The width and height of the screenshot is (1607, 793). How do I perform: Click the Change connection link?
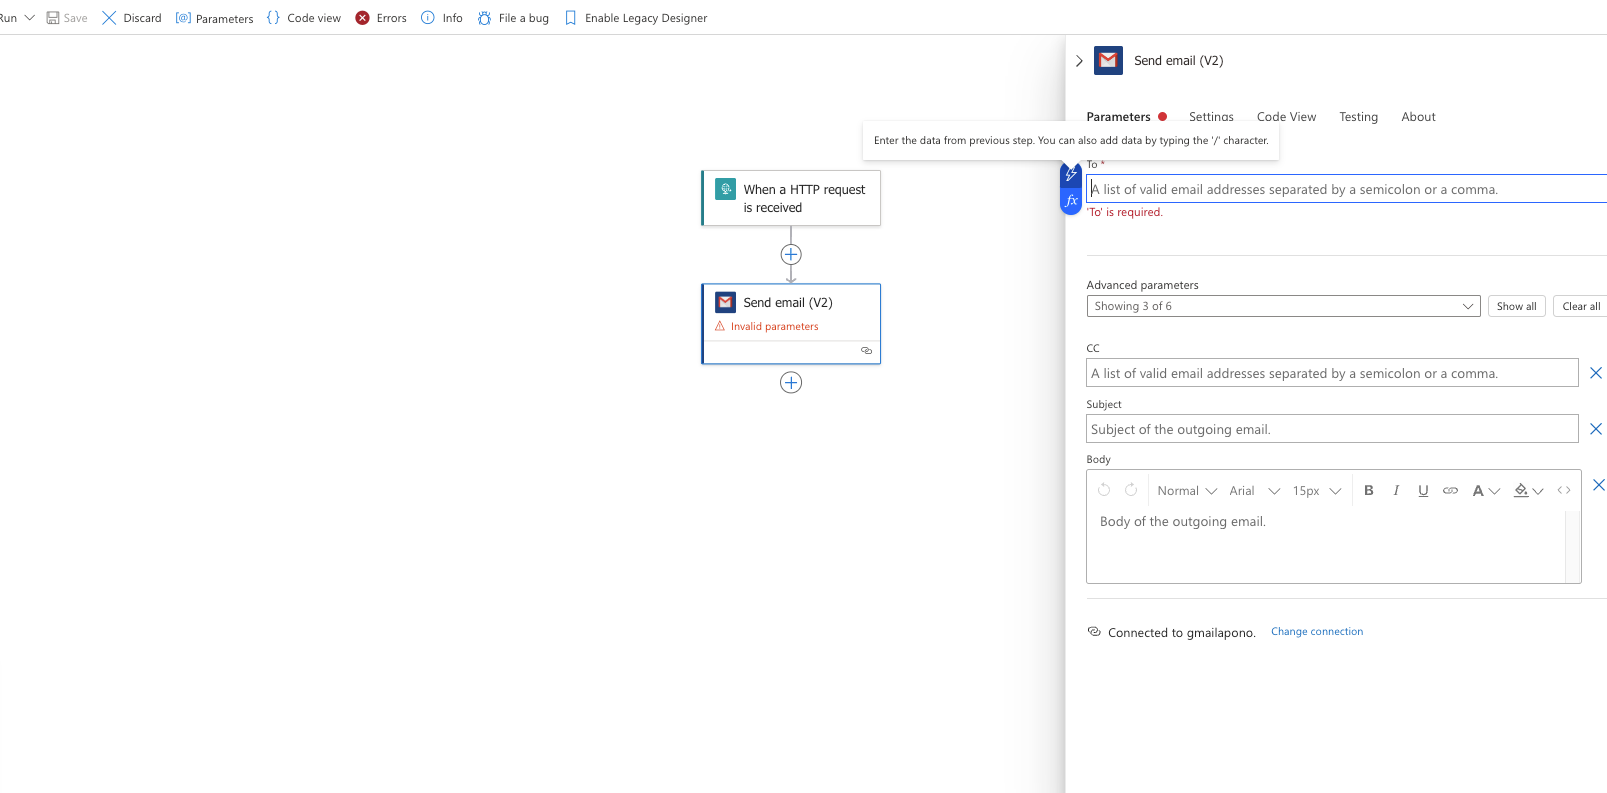(x=1316, y=632)
